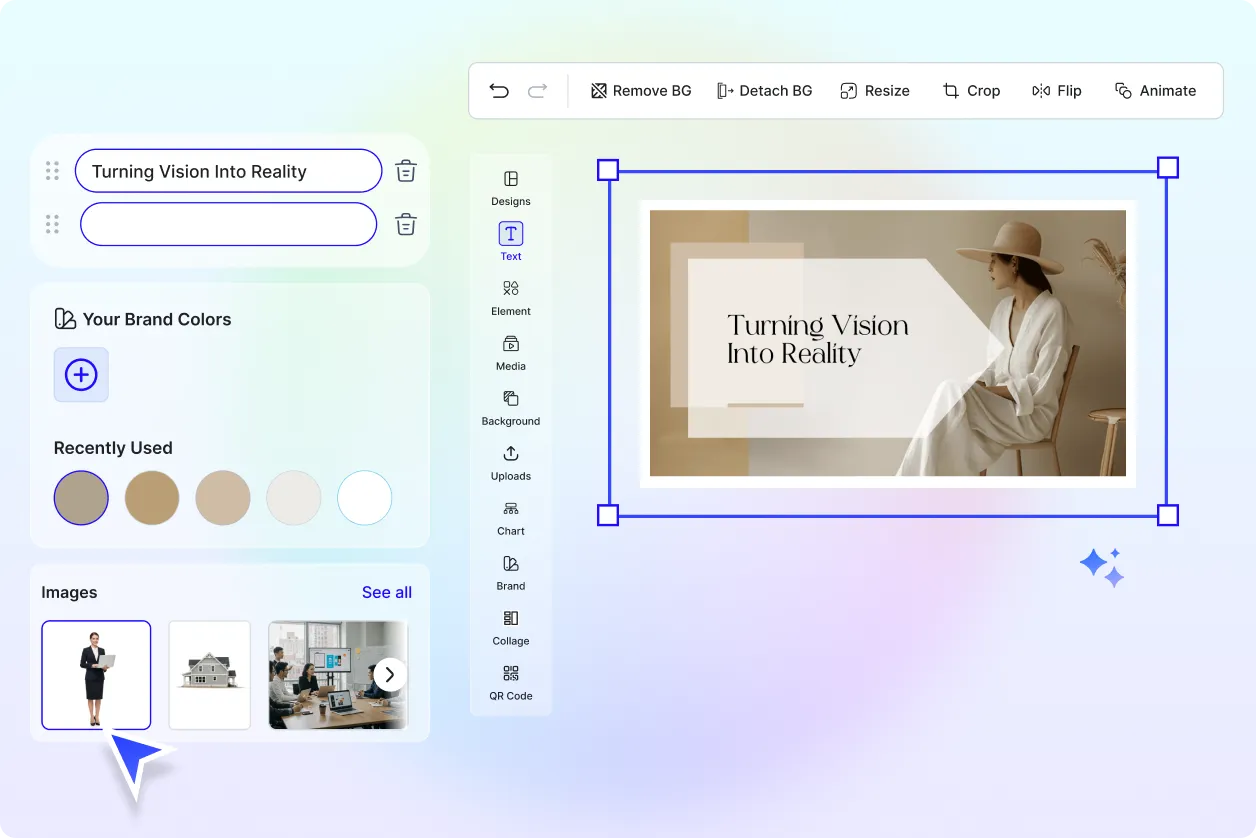Select the Crop tool
The height and width of the screenshot is (838, 1256).
click(970, 91)
